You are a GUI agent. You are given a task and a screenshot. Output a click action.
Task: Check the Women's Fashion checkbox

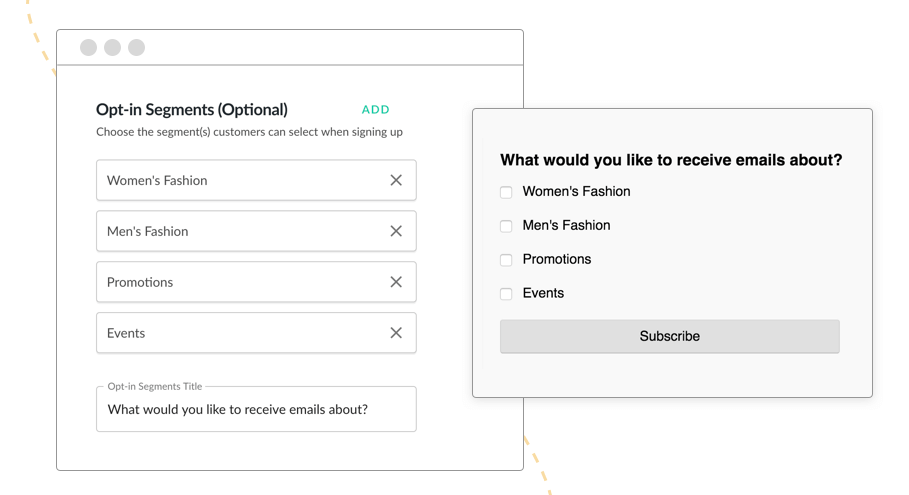click(506, 192)
